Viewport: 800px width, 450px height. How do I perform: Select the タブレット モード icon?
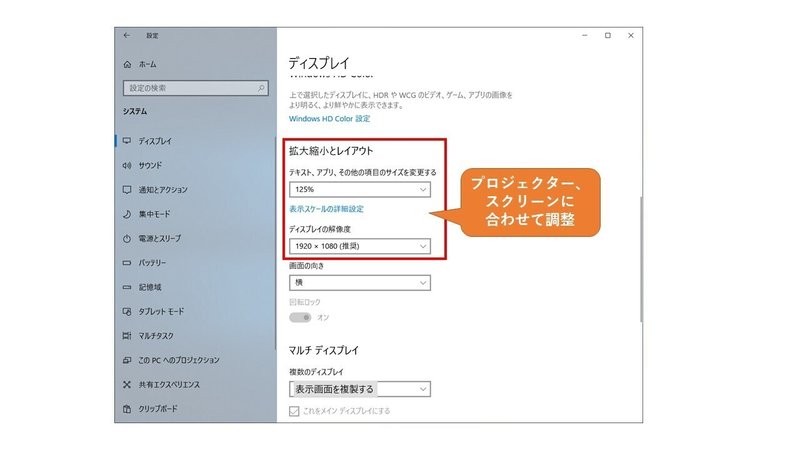click(x=127, y=311)
